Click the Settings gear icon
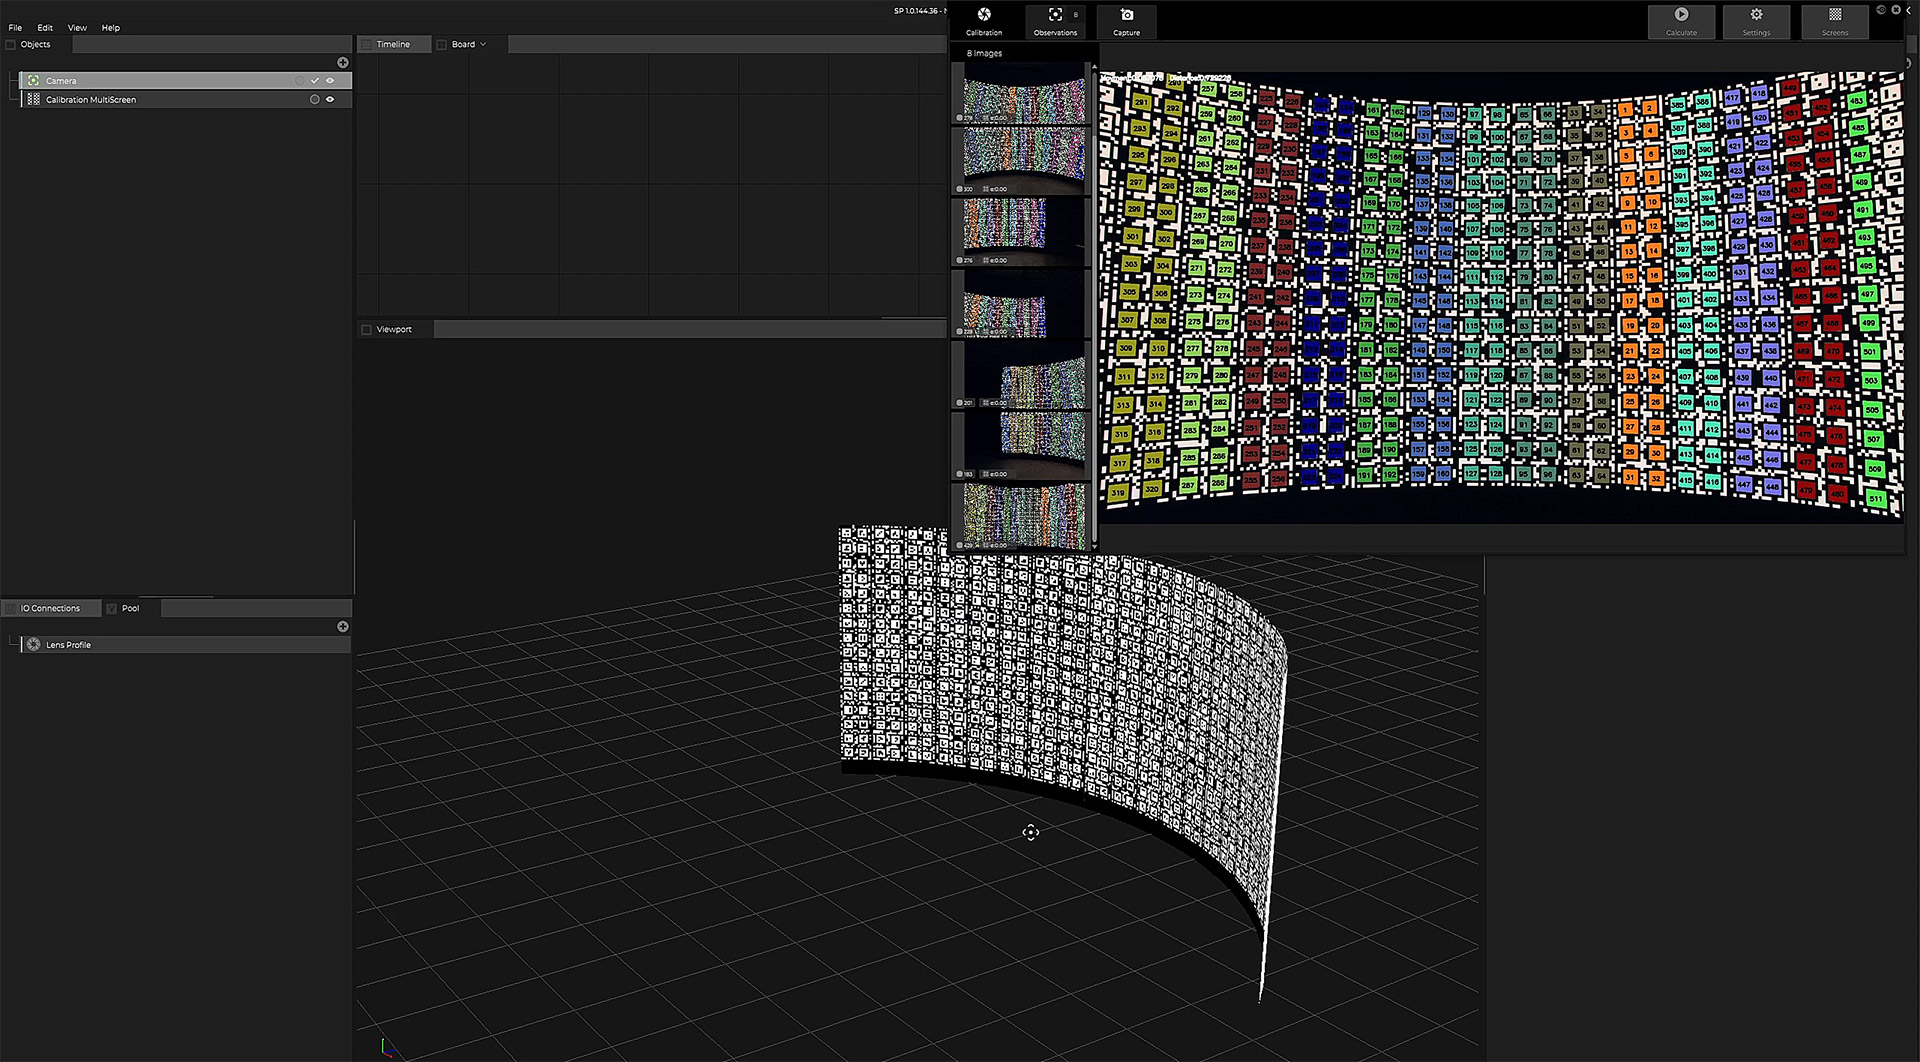Image resolution: width=1920 pixels, height=1062 pixels. [x=1756, y=15]
